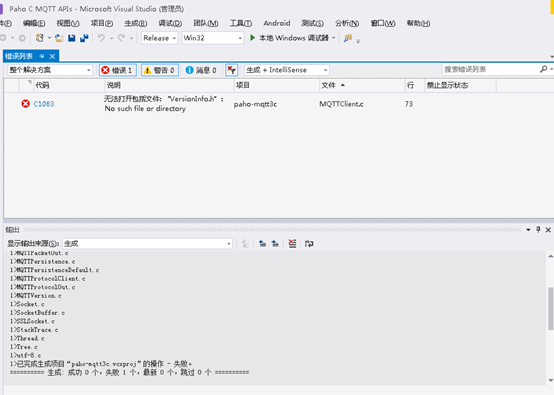This screenshot has width=554, height=395.
Task: Click the Save All icon
Action: 84,38
